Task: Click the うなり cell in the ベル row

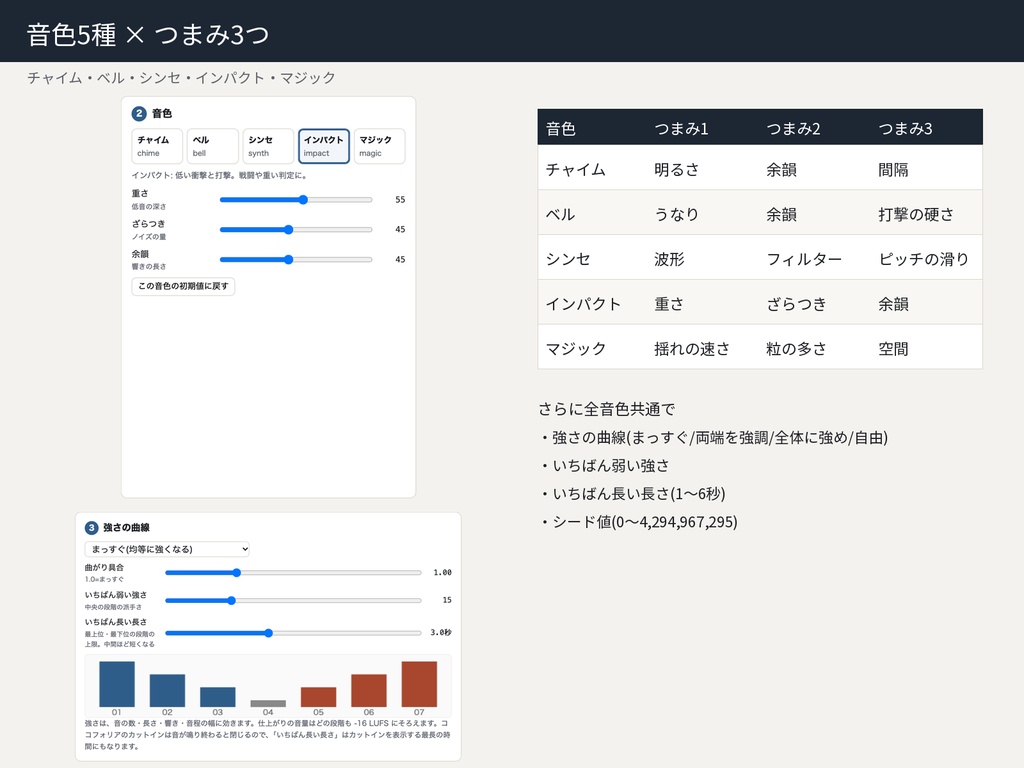Action: (677, 214)
